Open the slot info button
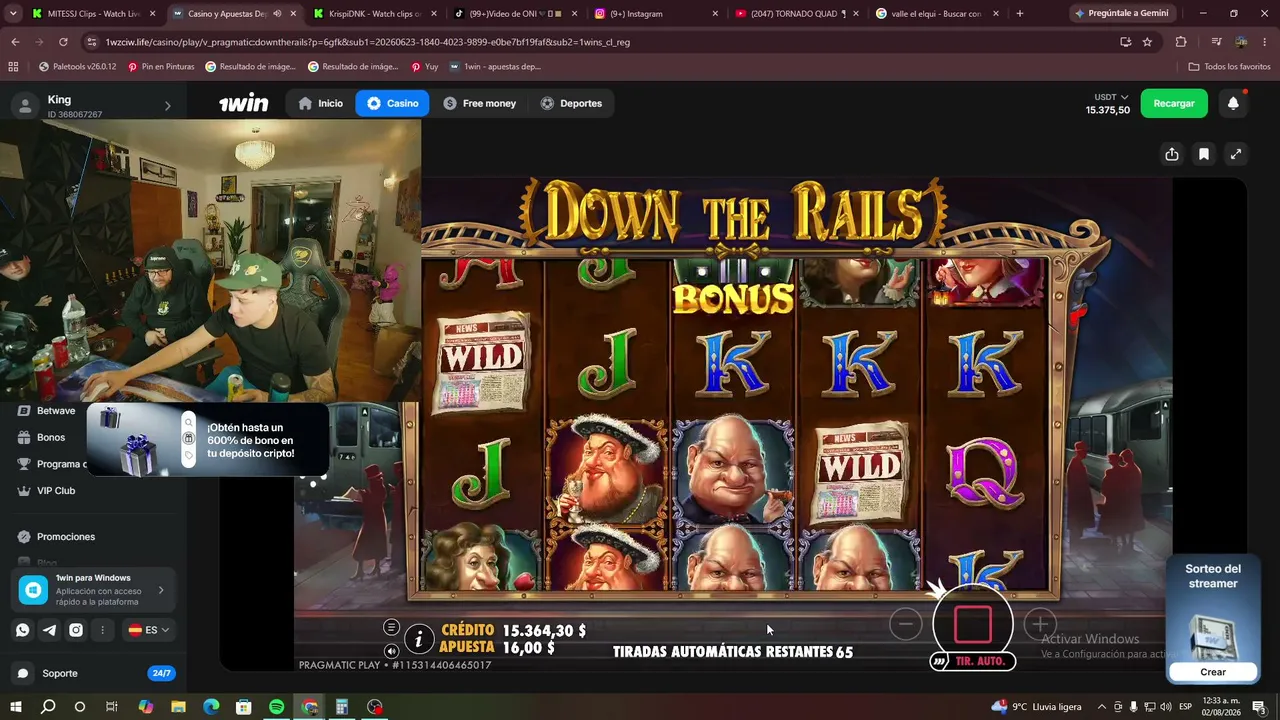This screenshot has height=720, width=1280. pyautogui.click(x=419, y=638)
